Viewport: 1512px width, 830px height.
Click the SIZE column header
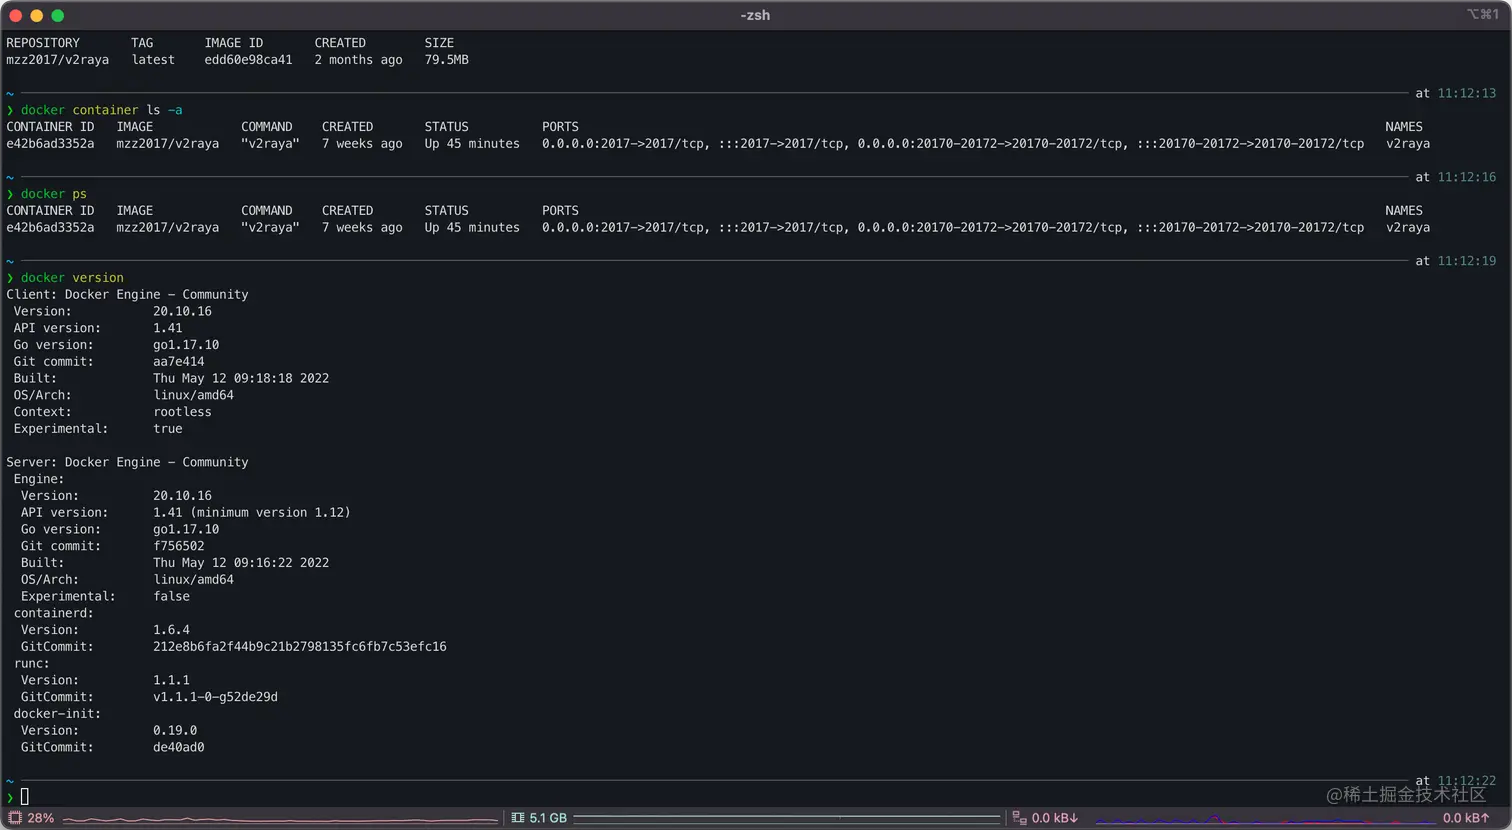tap(439, 43)
